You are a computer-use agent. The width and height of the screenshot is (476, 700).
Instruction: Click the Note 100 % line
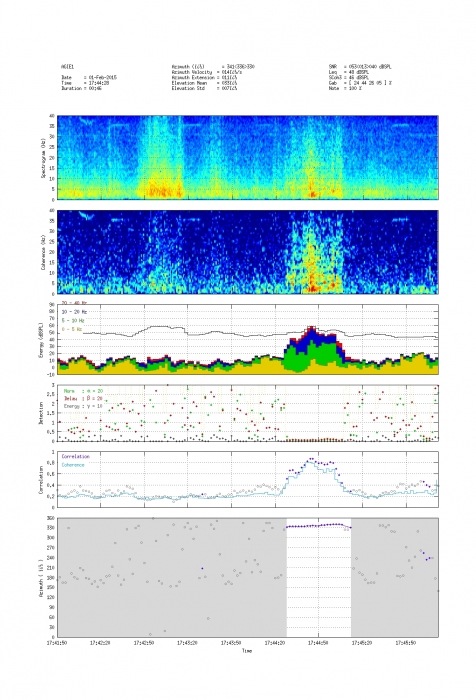[x=345, y=88]
